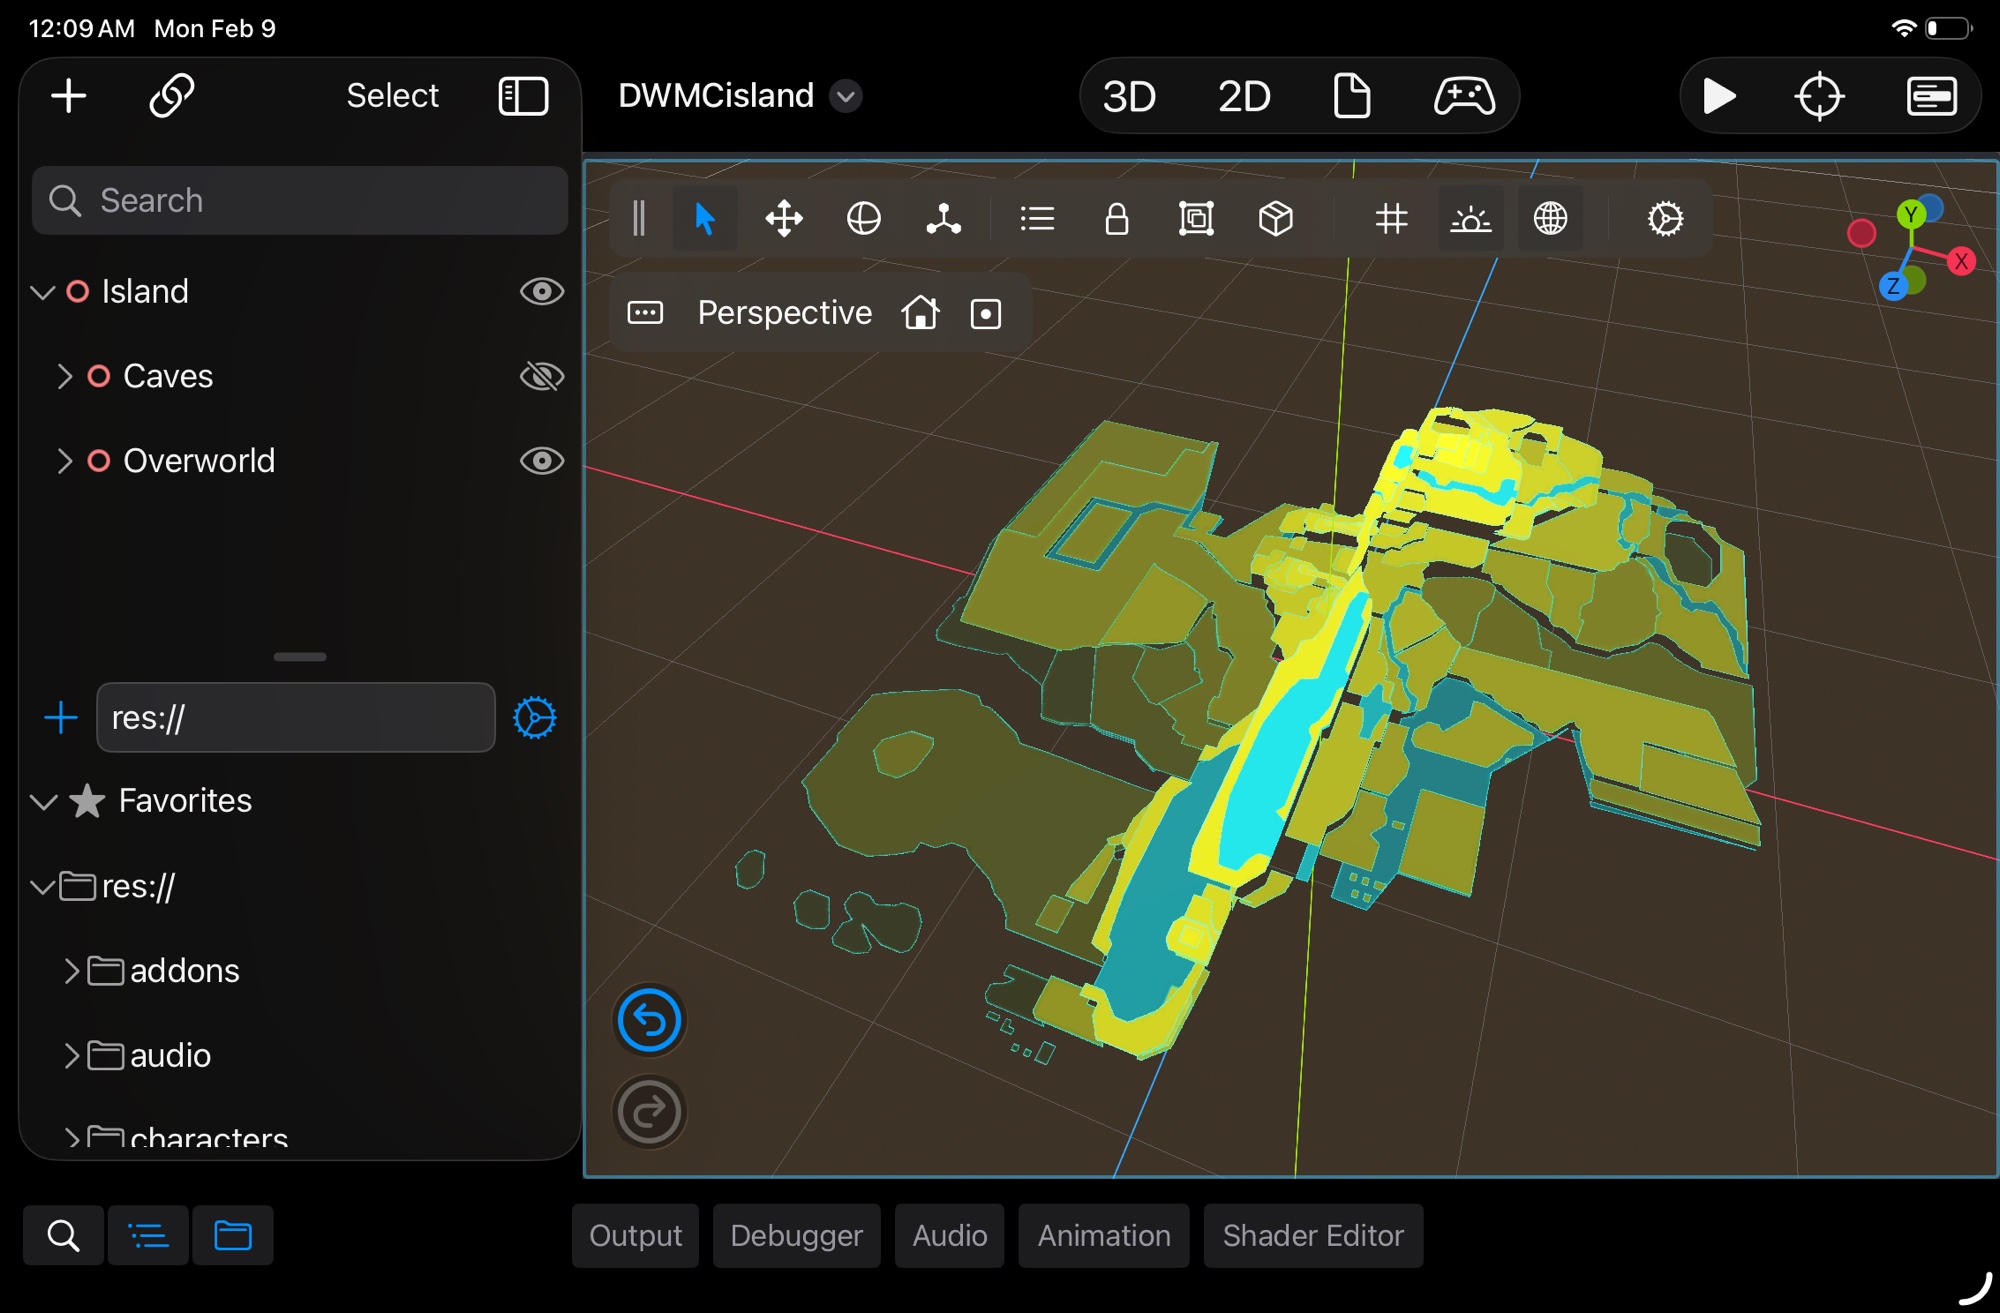
Task: Click the Perspective view button
Action: (x=784, y=313)
